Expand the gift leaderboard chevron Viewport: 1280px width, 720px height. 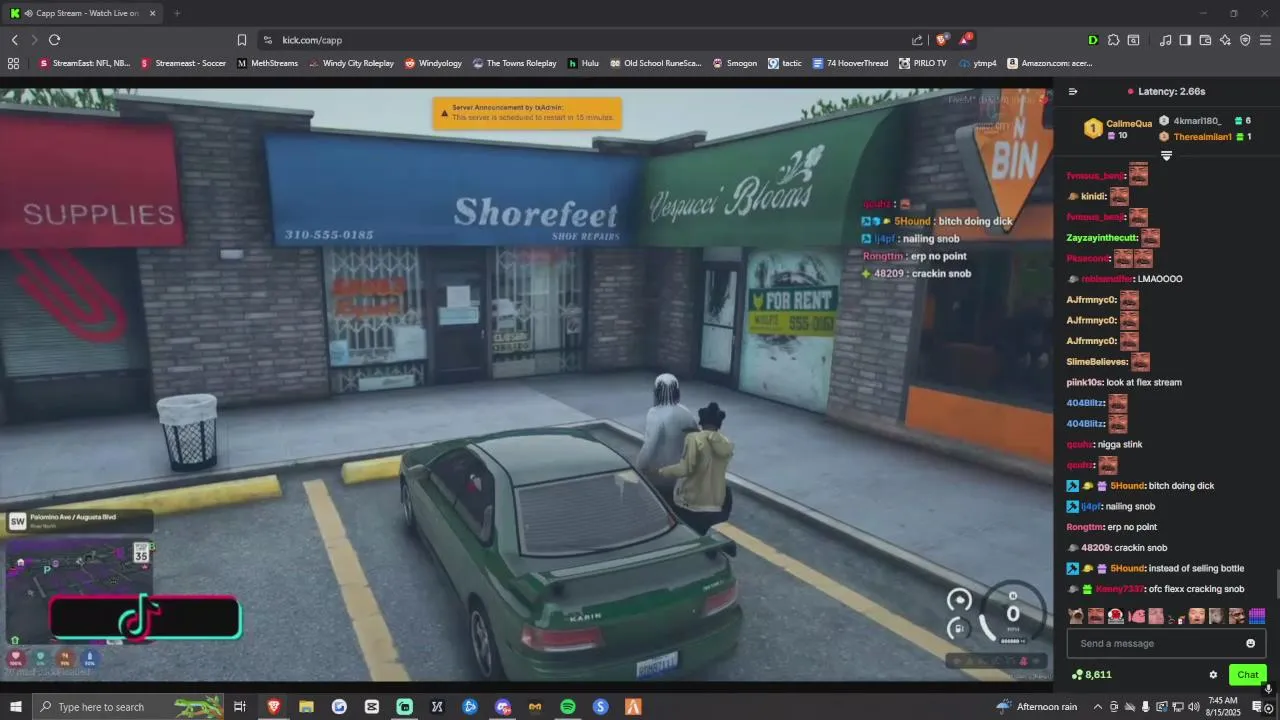pyautogui.click(x=1166, y=155)
